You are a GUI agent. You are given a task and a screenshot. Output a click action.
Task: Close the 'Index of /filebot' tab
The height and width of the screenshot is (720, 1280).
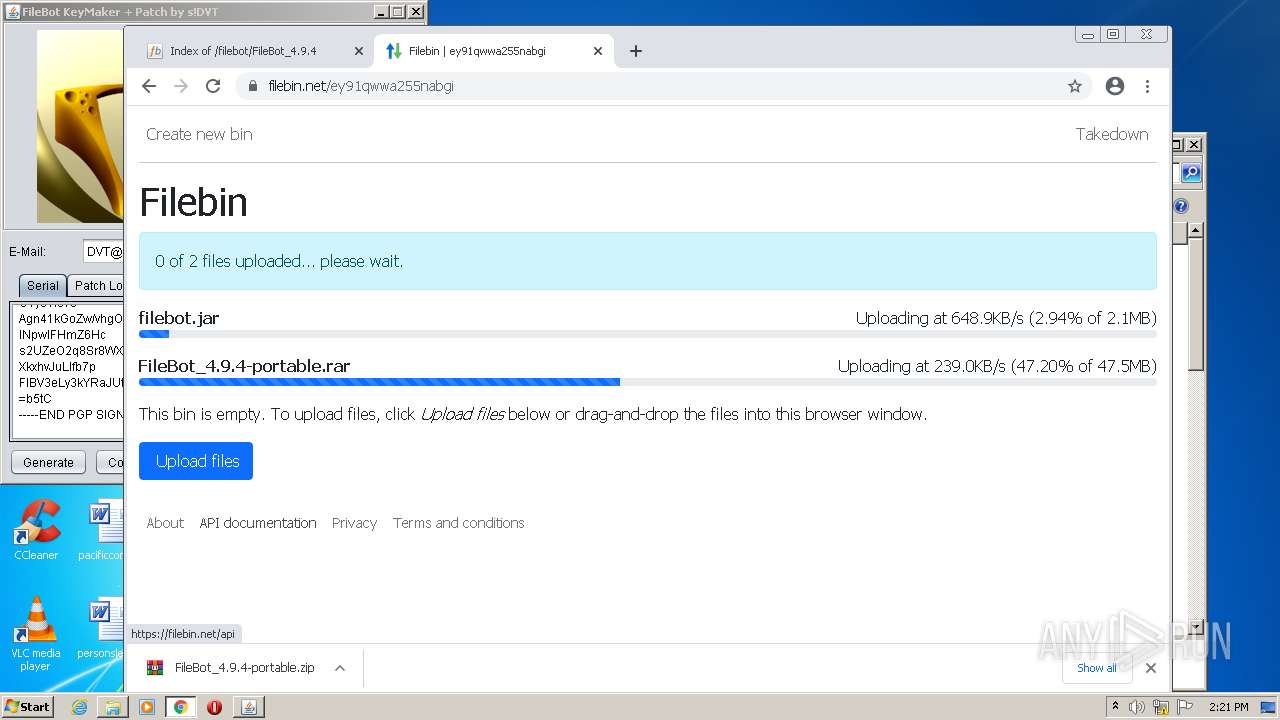click(359, 51)
